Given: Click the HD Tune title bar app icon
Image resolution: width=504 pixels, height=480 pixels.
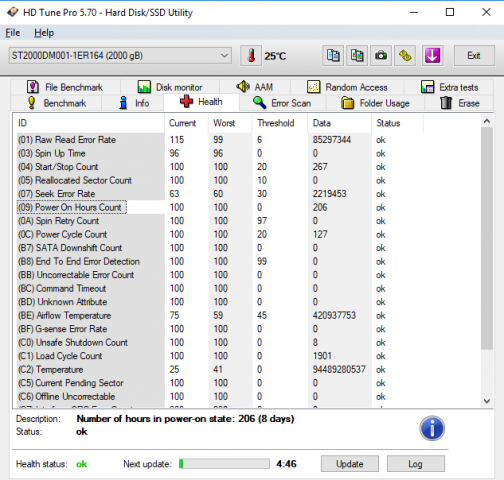Looking at the screenshot, I should tap(13, 12).
